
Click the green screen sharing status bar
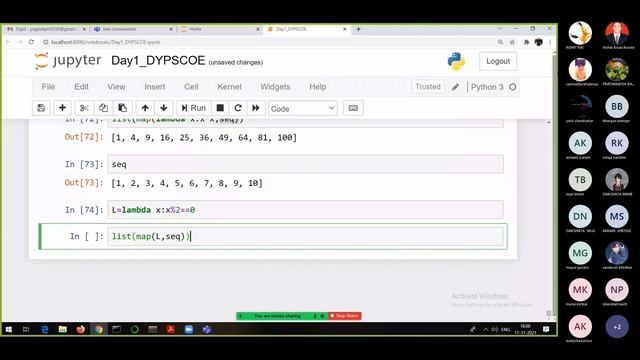click(x=282, y=316)
